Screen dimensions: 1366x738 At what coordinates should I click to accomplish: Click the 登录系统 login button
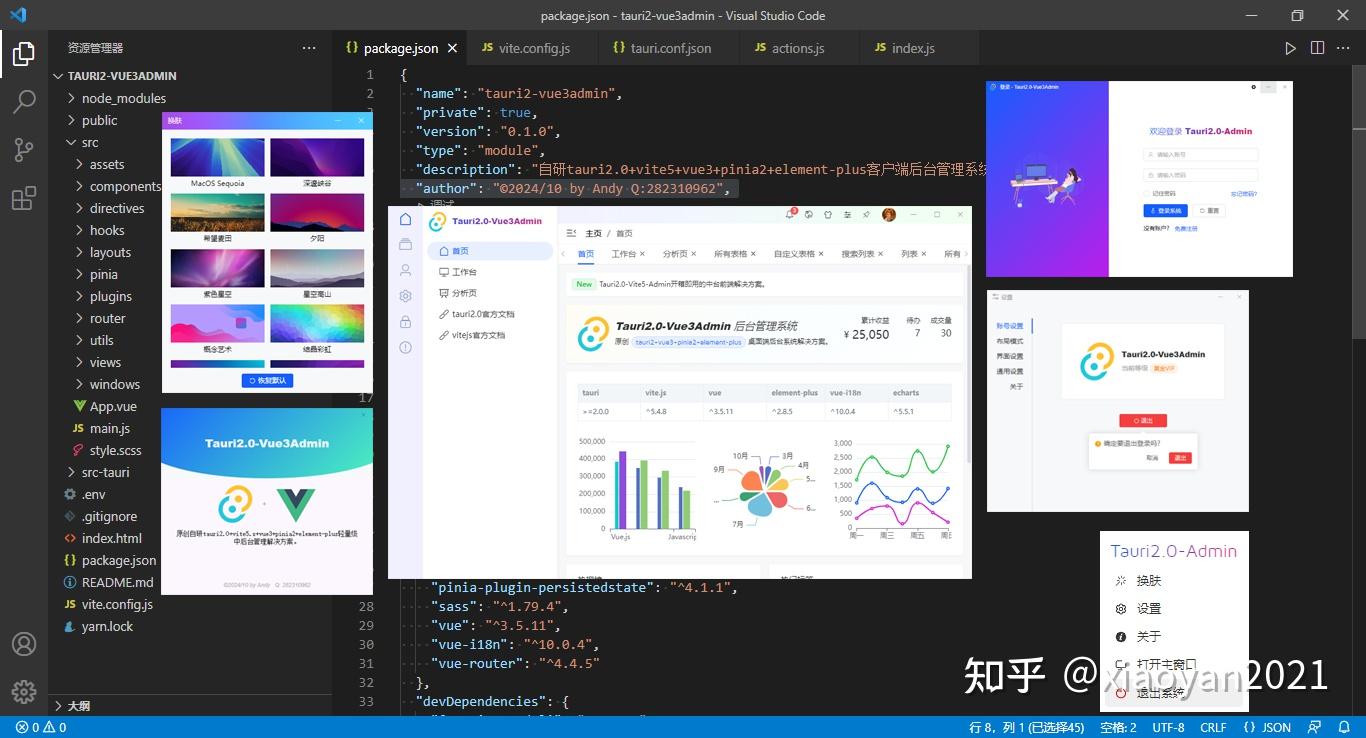[1166, 211]
